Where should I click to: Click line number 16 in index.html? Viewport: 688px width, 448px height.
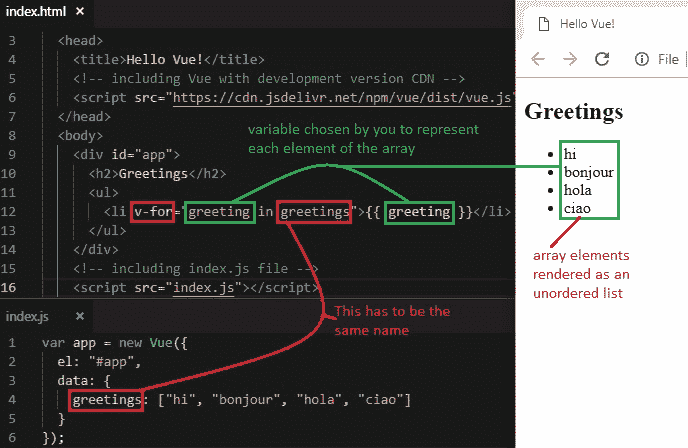tap(8, 288)
